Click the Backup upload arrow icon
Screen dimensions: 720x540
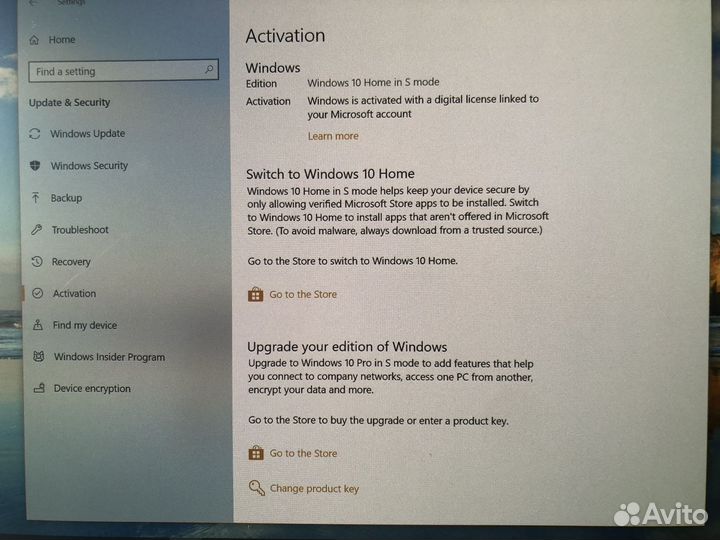36,198
